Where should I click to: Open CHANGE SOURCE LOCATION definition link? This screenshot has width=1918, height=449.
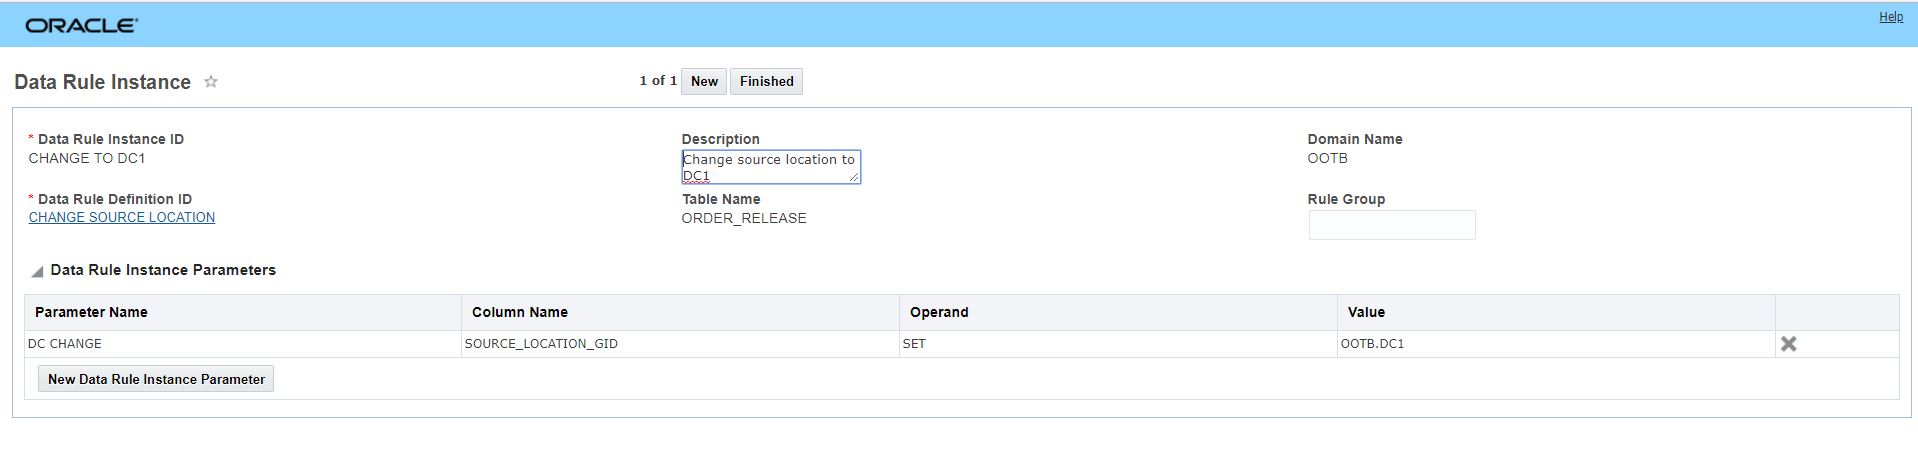pyautogui.click(x=122, y=218)
